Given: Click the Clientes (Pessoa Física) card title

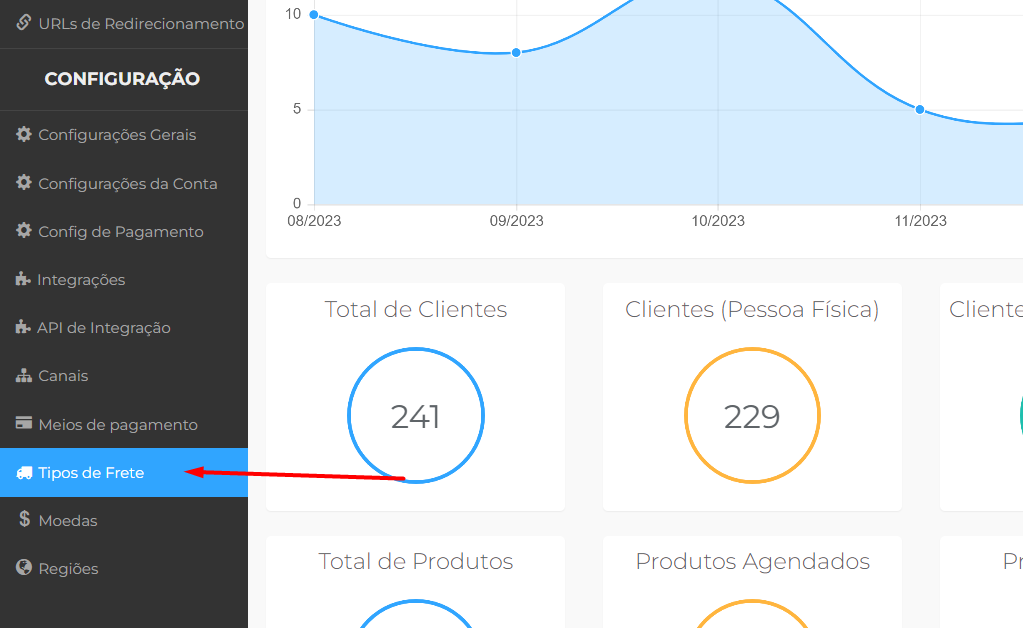Looking at the screenshot, I should click(x=752, y=309).
